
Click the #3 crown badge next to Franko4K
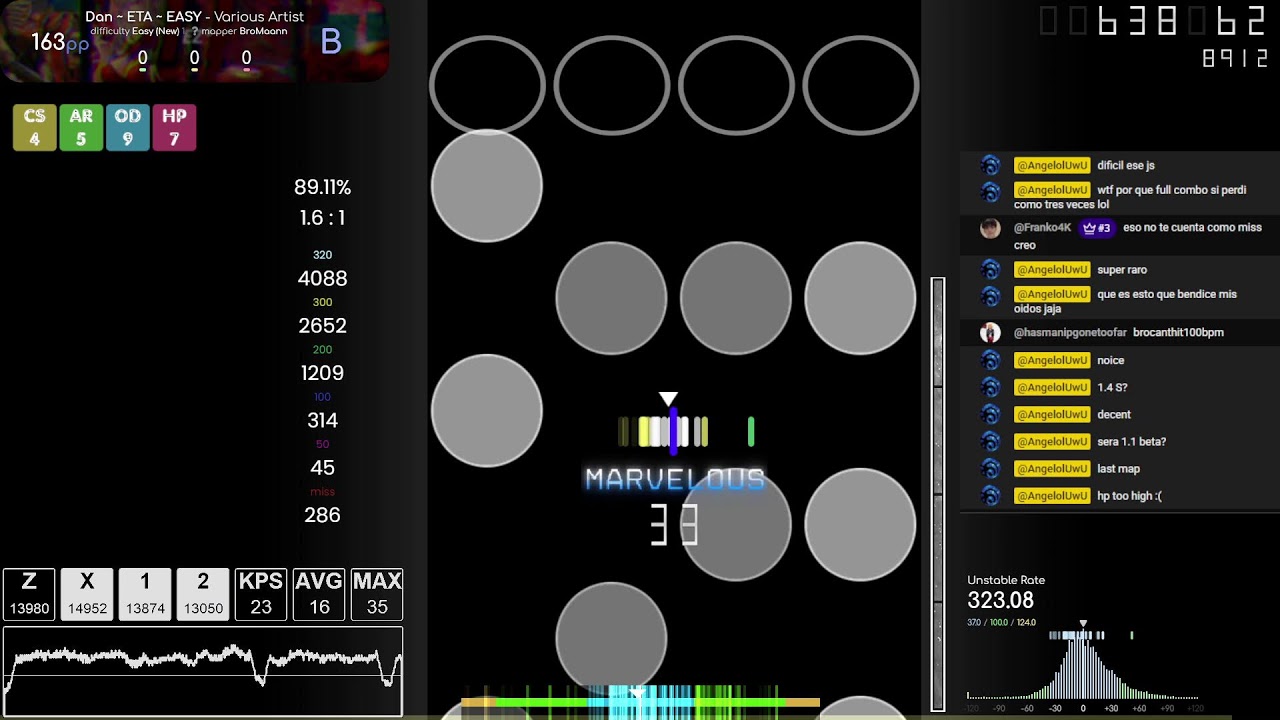[1097, 228]
